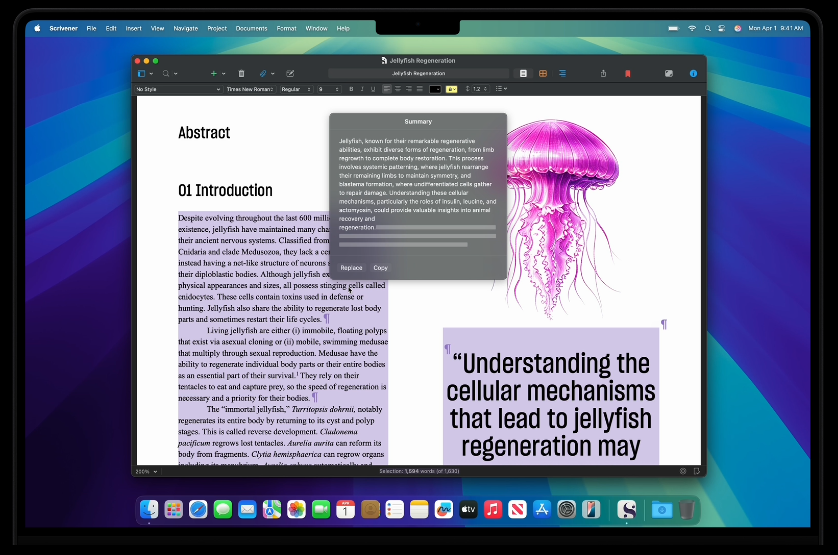Toggle Bold formatting
The height and width of the screenshot is (555, 838).
[x=351, y=89]
